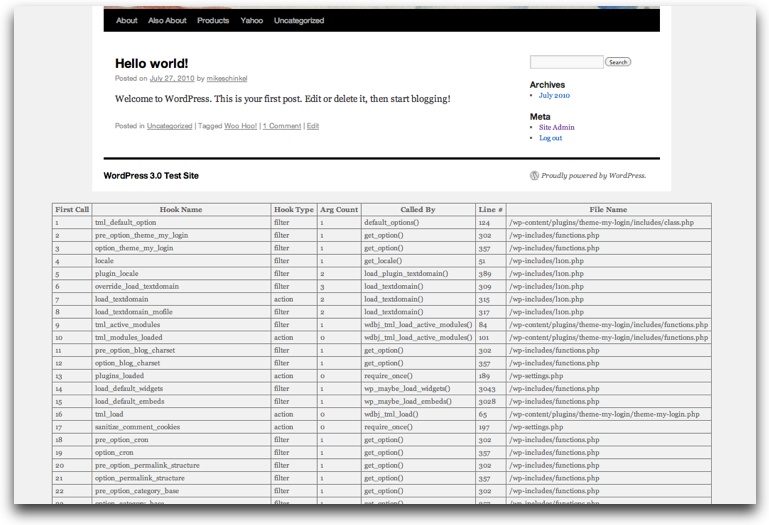This screenshot has height=525, width=769.
Task: Click the First Call column header
Action: (x=72, y=210)
